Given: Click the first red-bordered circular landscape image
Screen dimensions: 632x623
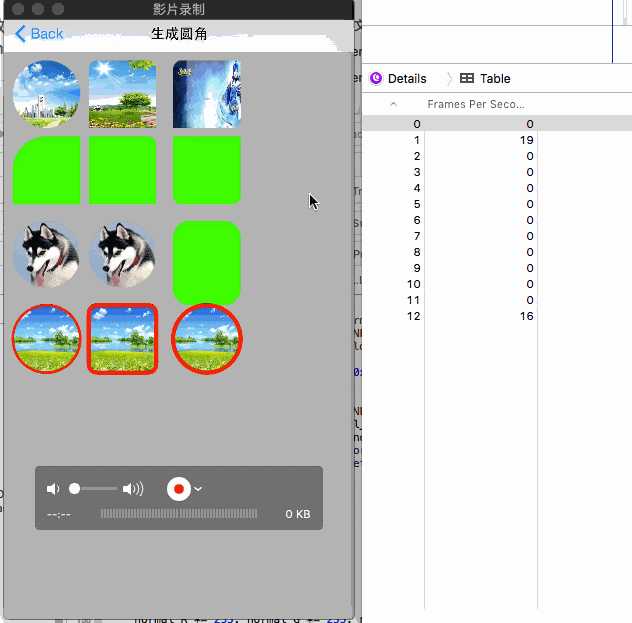Looking at the screenshot, I should click(x=46, y=339).
